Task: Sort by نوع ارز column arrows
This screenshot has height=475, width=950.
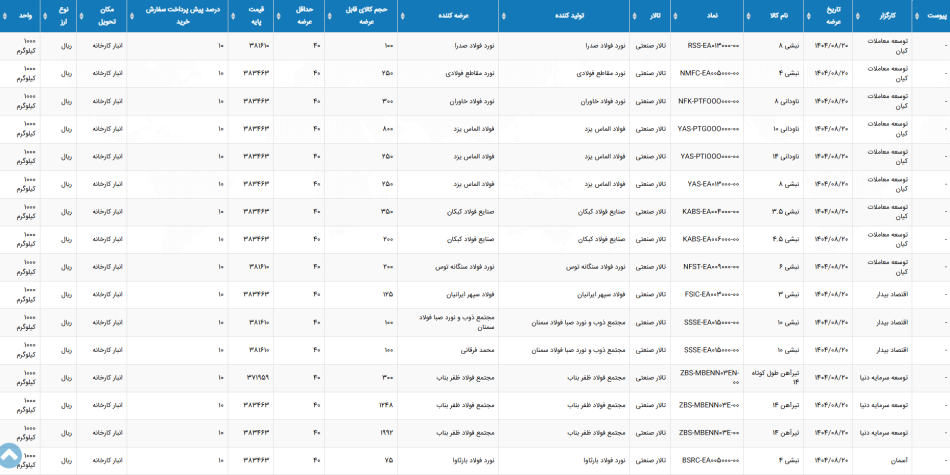Action: 45,16
